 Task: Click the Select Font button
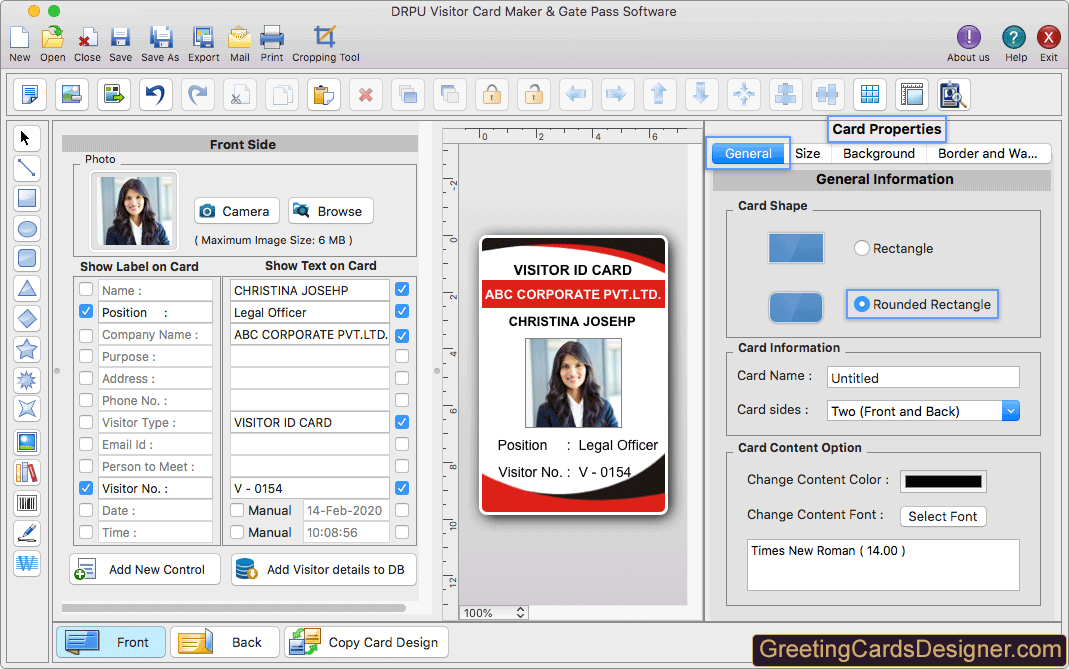tap(943, 516)
